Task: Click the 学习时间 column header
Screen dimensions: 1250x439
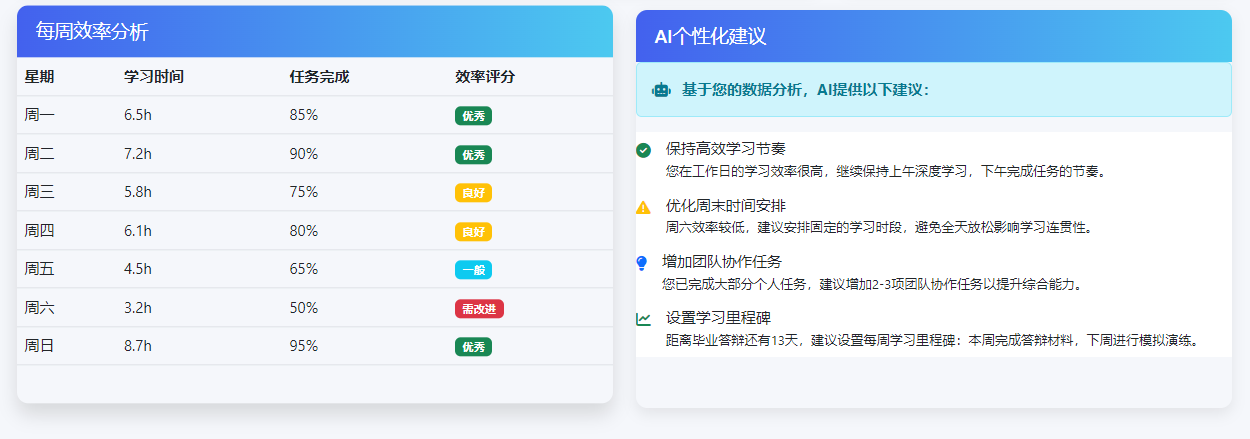Action: pyautogui.click(x=154, y=77)
